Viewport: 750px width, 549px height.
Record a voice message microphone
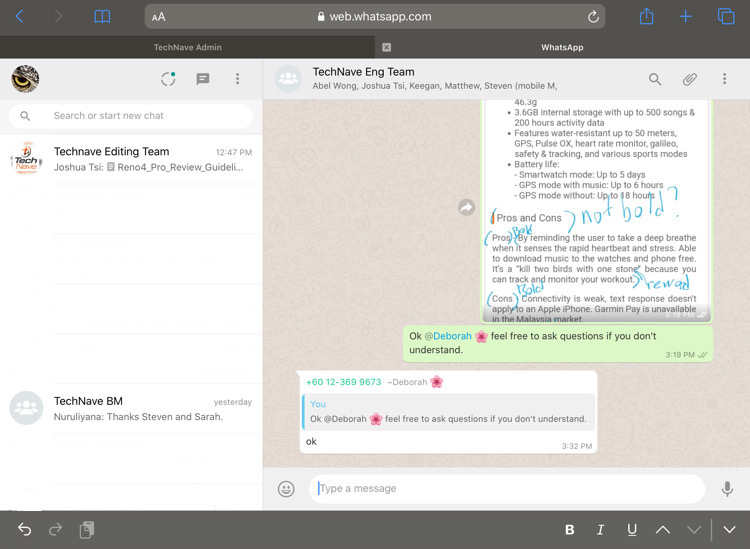(727, 489)
